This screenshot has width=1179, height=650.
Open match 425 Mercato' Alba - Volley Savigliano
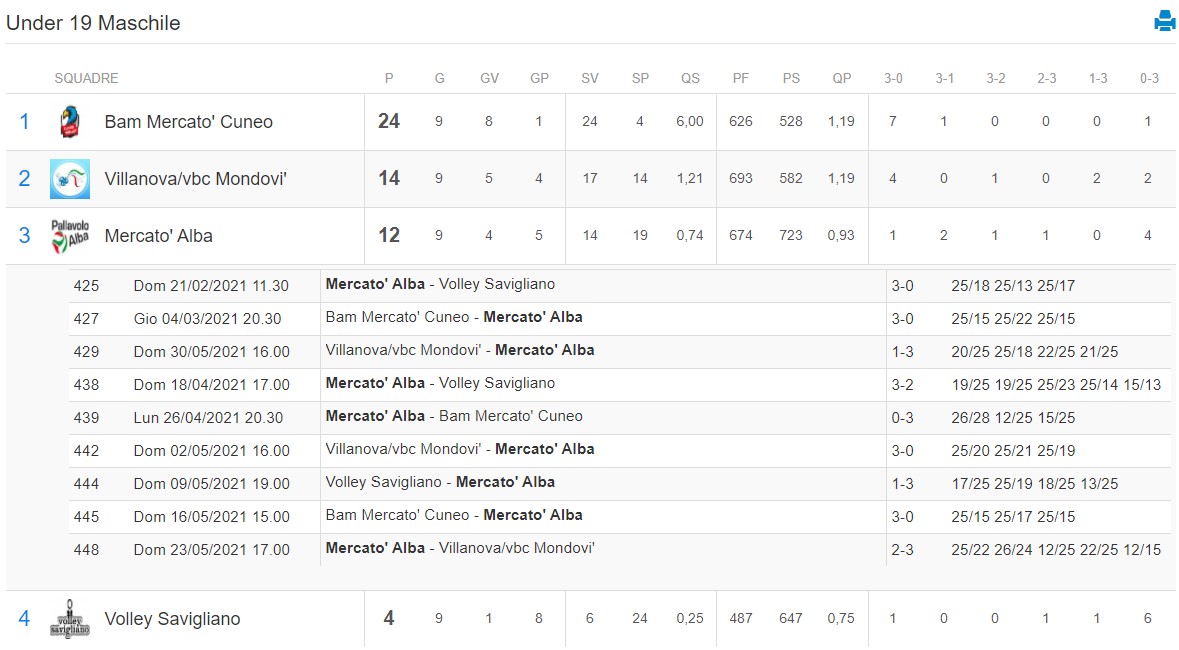tap(620, 286)
